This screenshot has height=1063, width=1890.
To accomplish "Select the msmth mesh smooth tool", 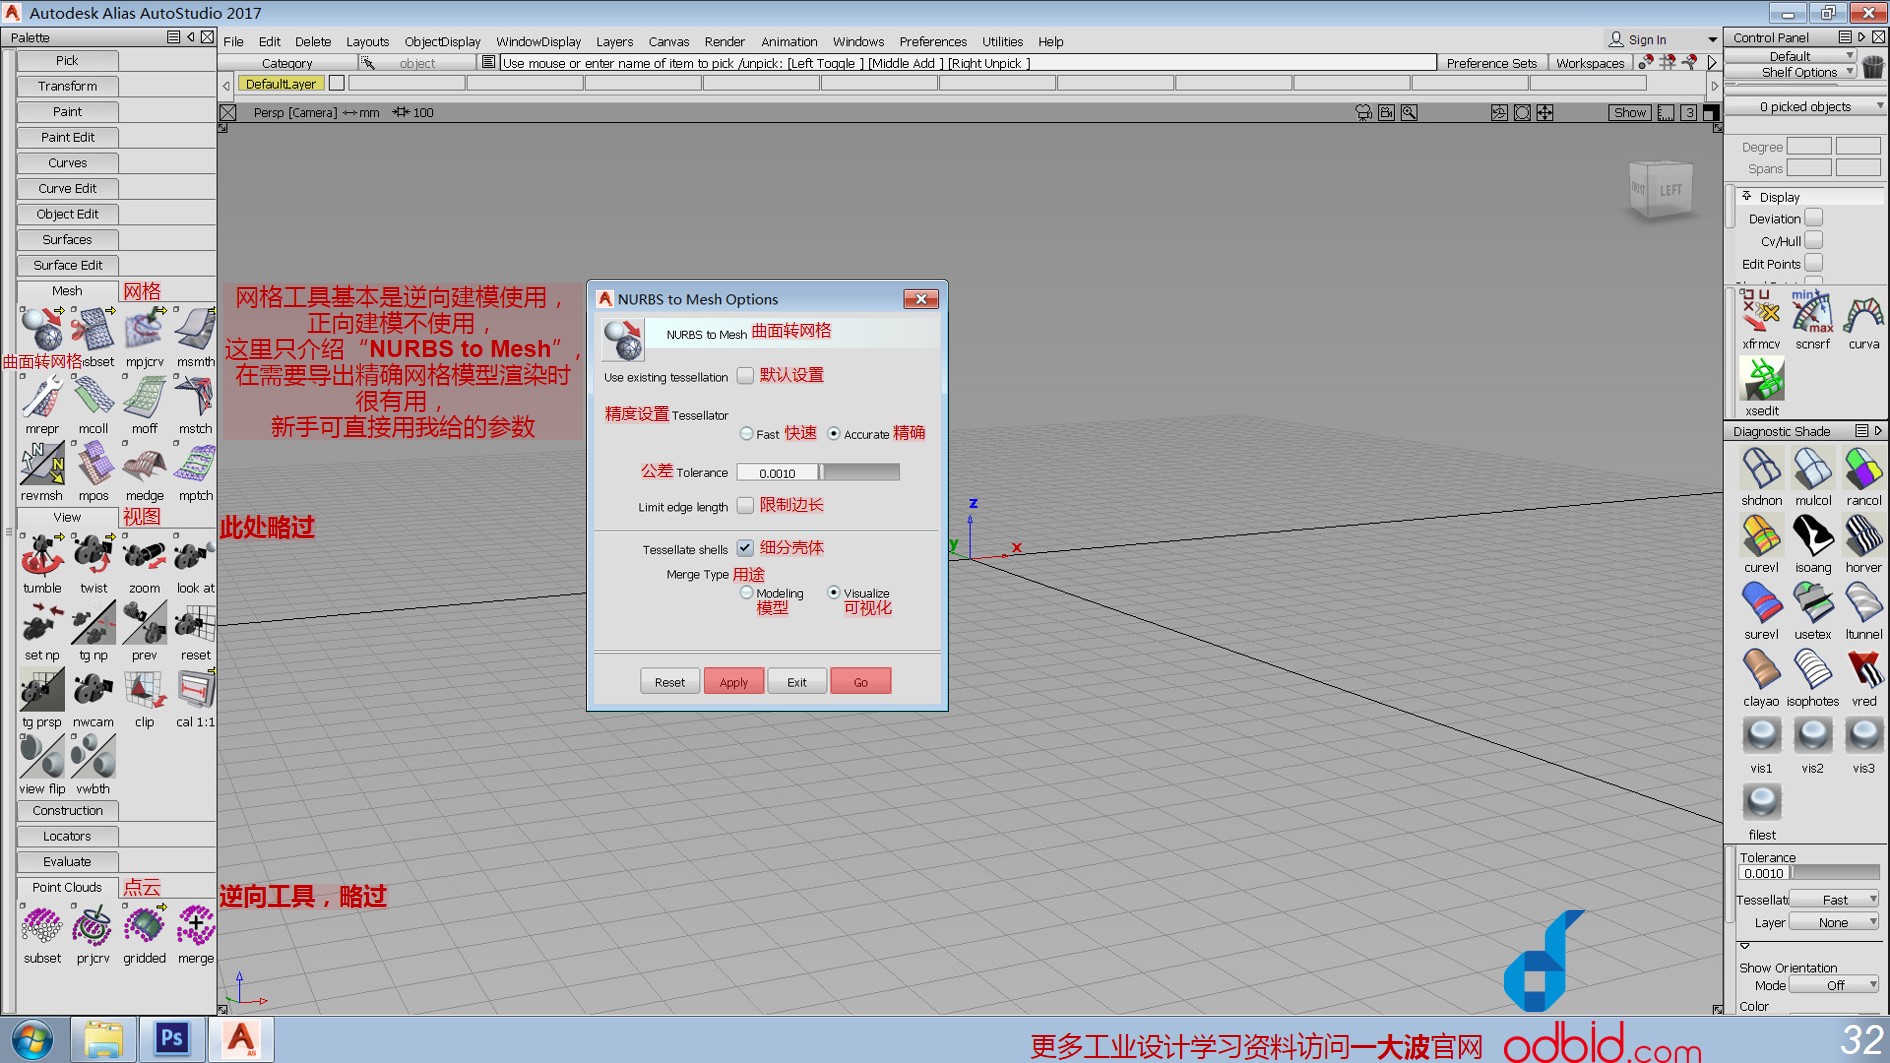I will [x=195, y=329].
